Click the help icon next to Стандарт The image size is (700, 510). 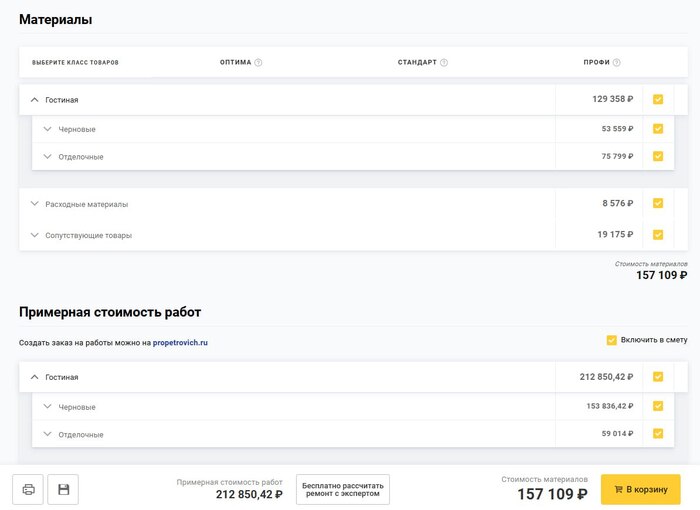pyautogui.click(x=444, y=62)
